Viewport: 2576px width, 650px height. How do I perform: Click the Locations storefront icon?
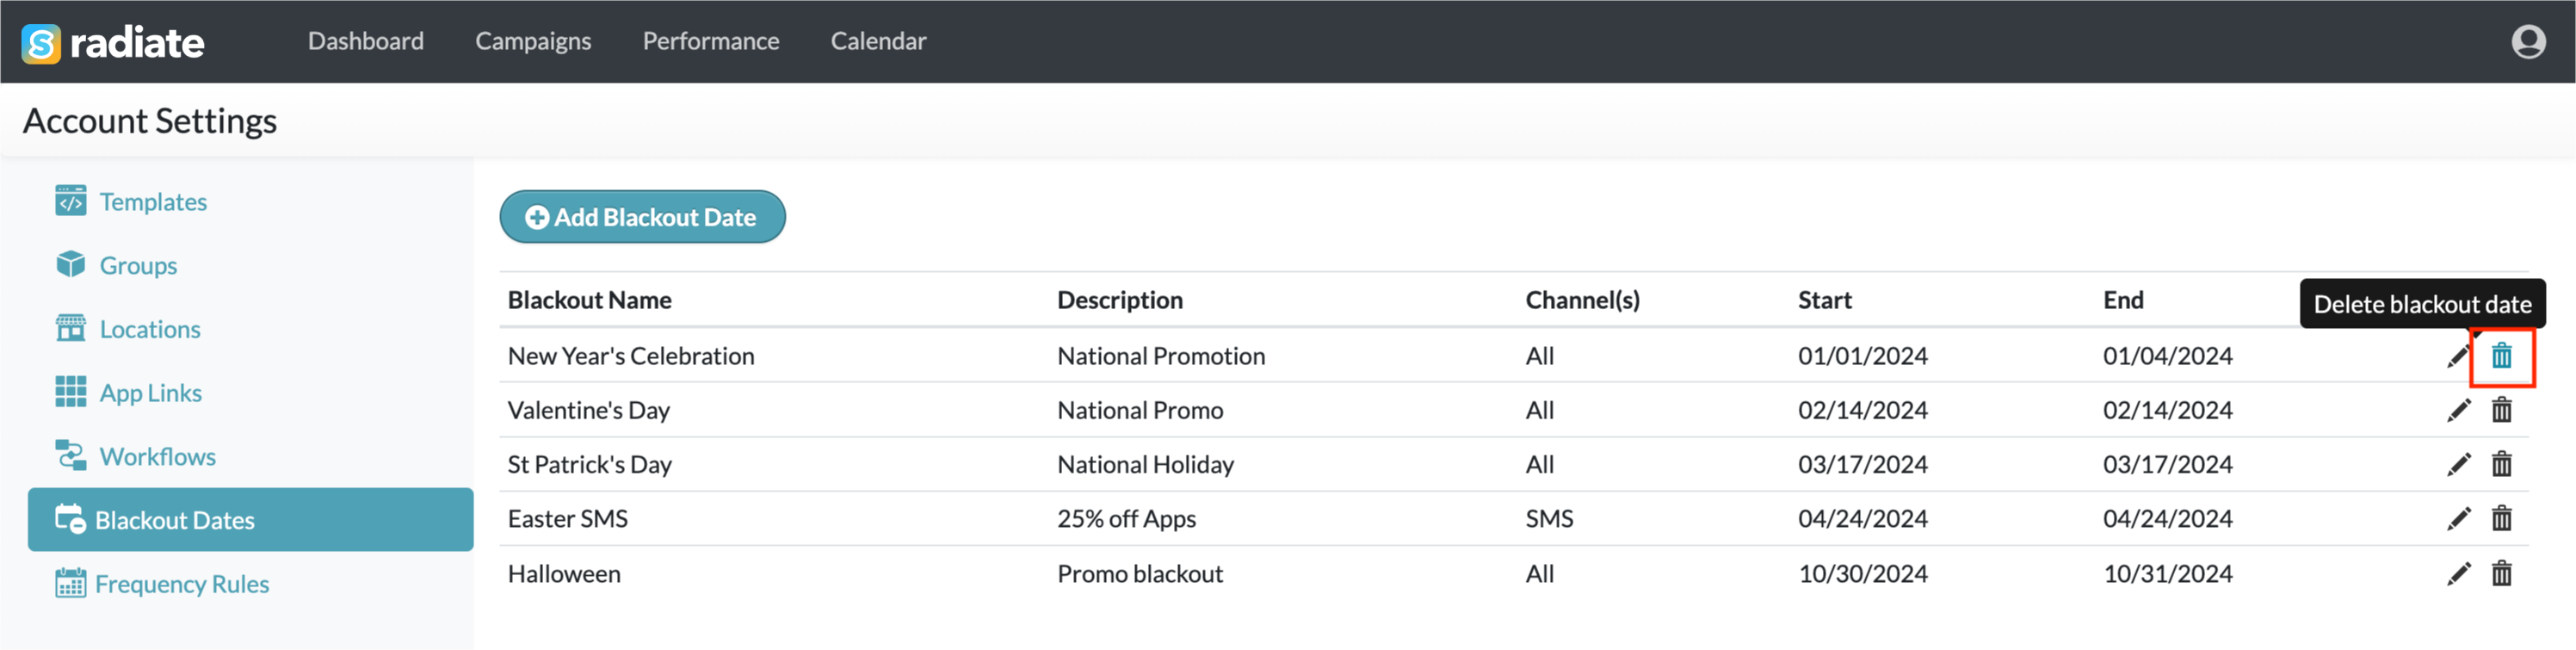[70, 328]
